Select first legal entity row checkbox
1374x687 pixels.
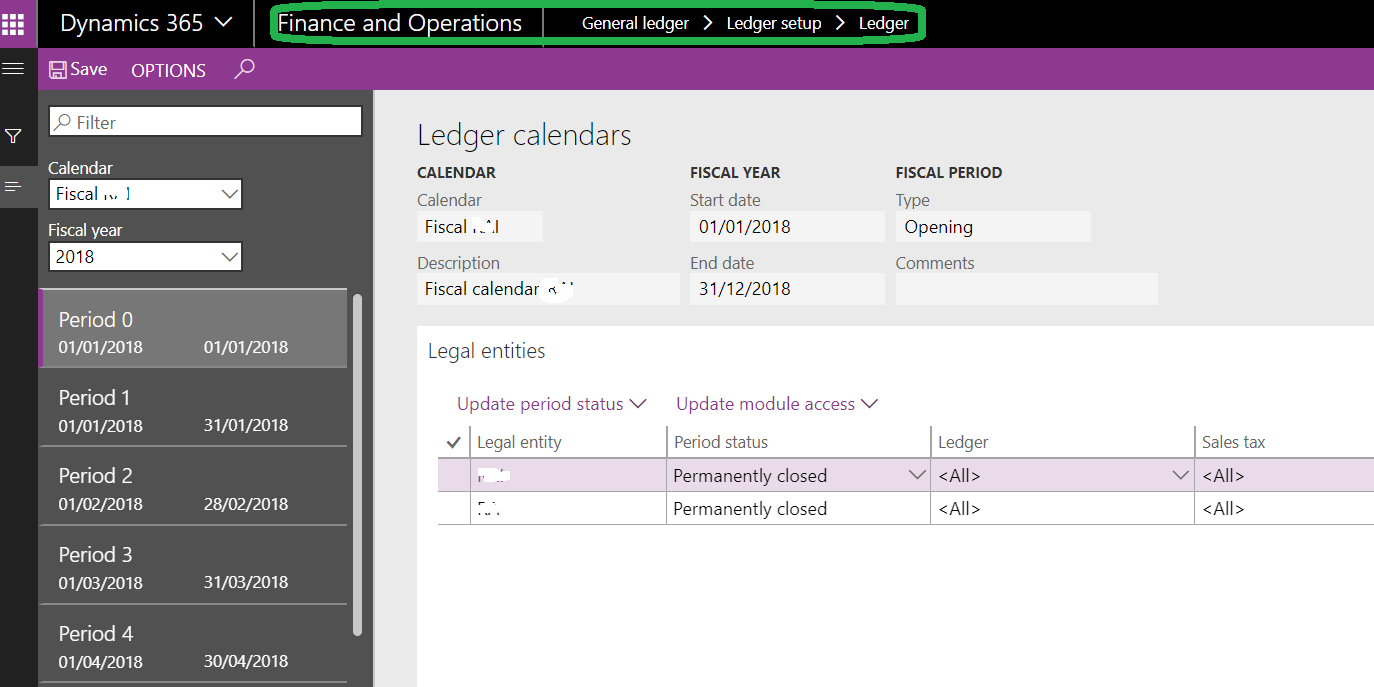[453, 476]
